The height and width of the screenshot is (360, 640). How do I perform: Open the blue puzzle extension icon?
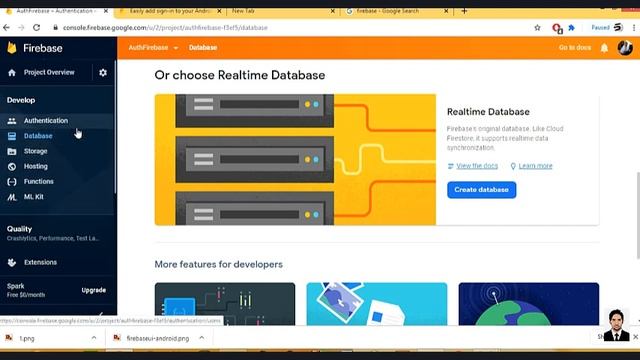571,27
